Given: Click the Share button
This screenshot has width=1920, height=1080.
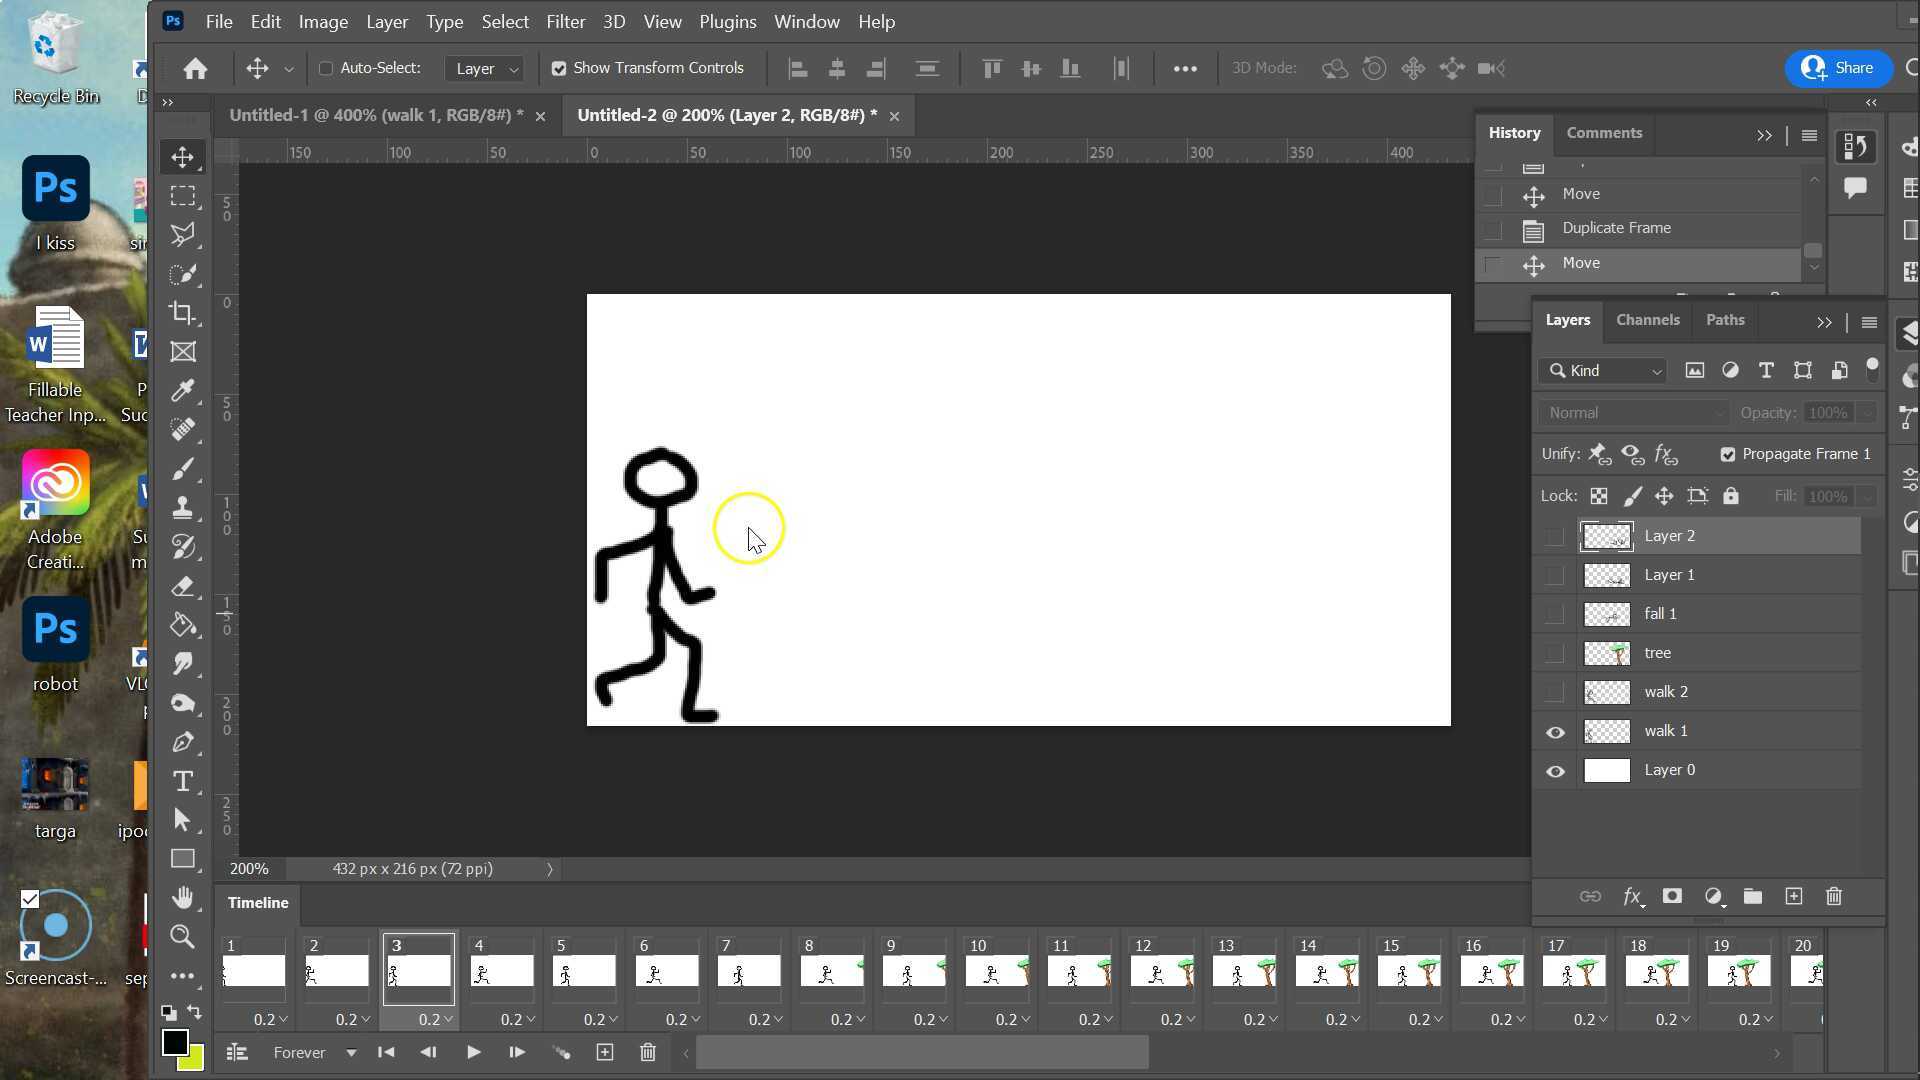Looking at the screenshot, I should point(1838,68).
